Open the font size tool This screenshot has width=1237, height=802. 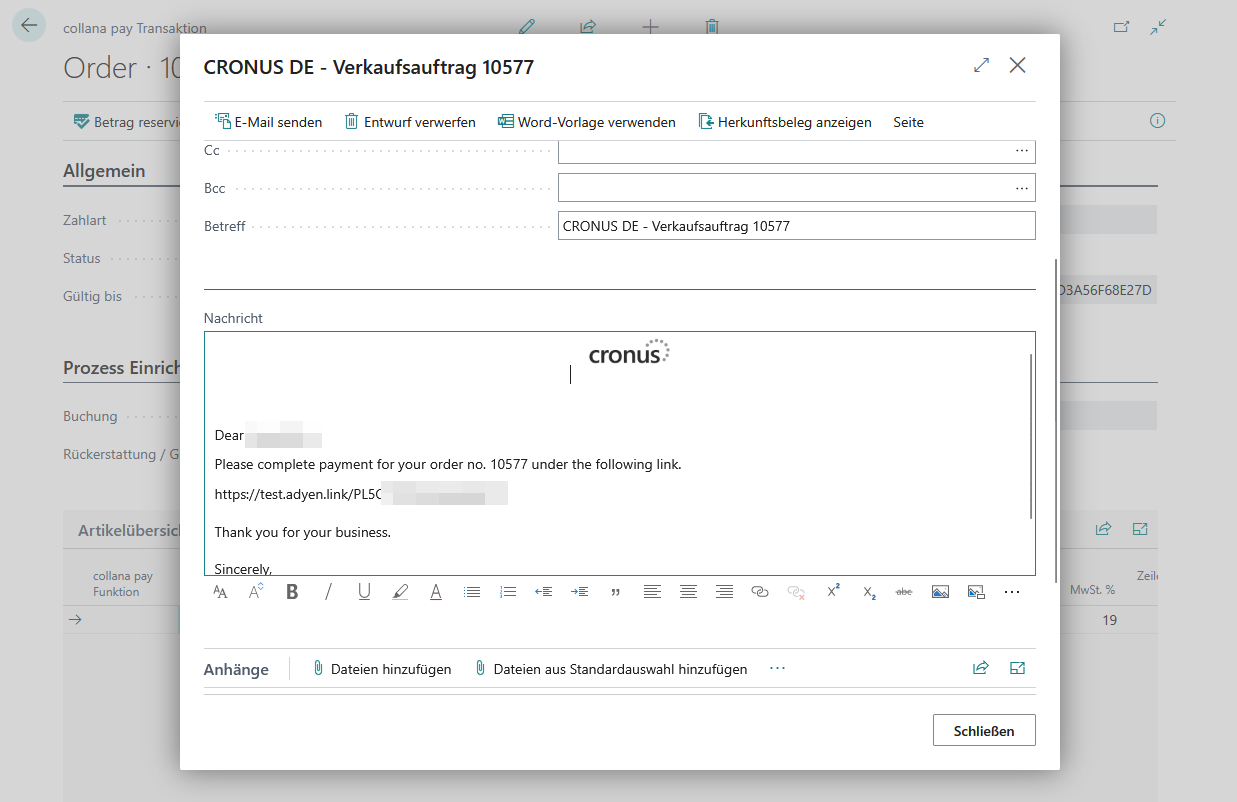pos(256,592)
